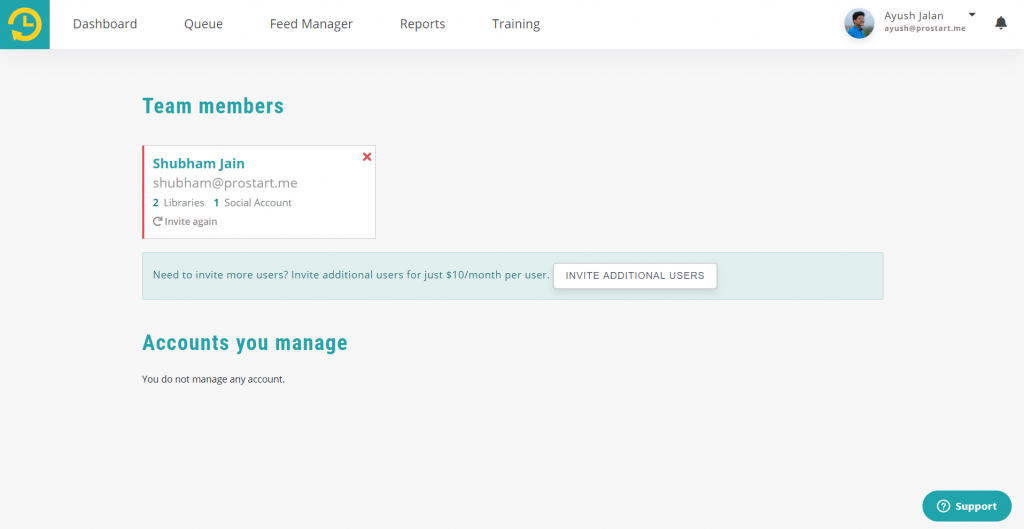This screenshot has width=1024, height=529.
Task: Remove Shubham Jain with red X
Action: (367, 157)
